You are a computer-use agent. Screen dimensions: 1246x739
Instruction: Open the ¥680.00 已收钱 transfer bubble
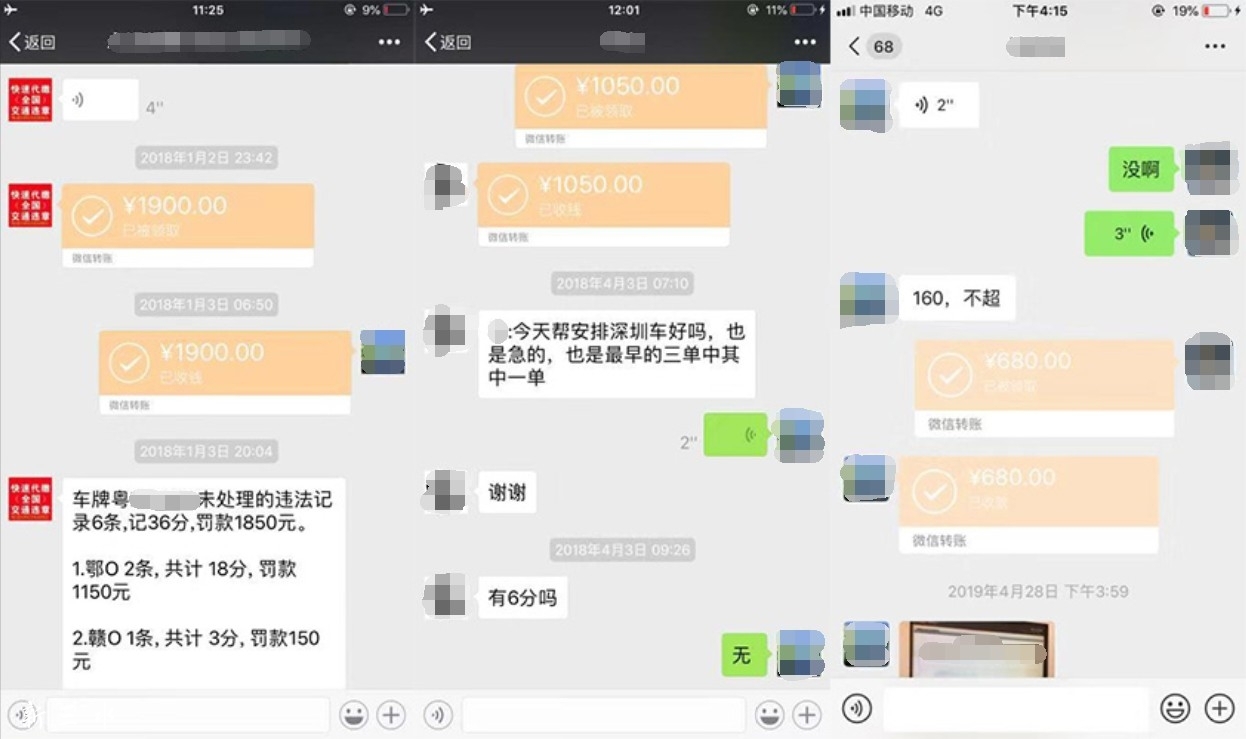(x=1028, y=505)
